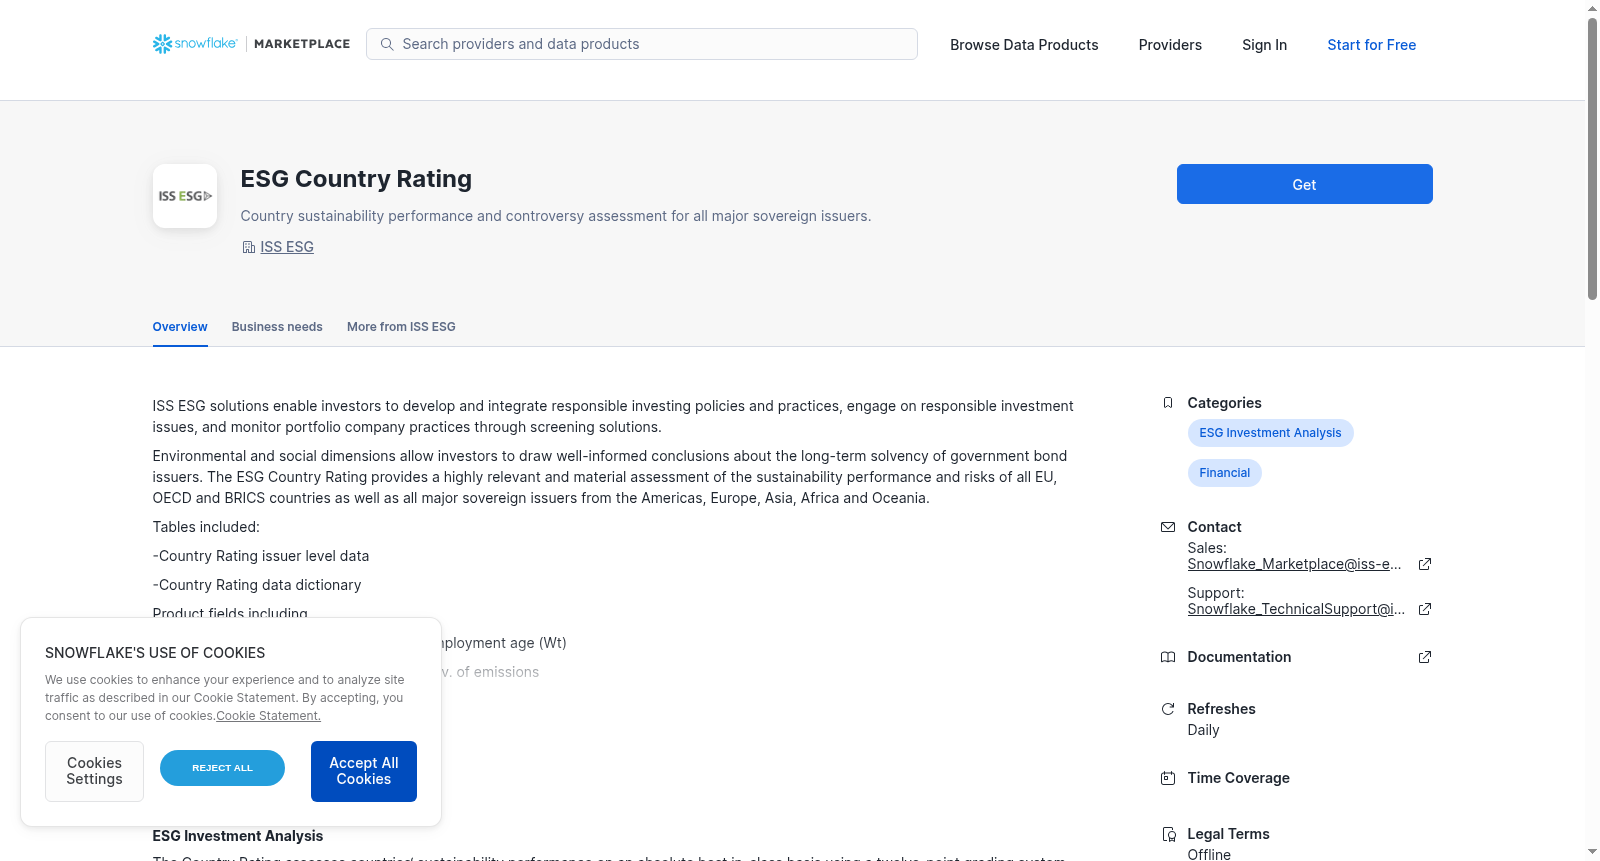Open the Cookie Statement link

pos(268,716)
